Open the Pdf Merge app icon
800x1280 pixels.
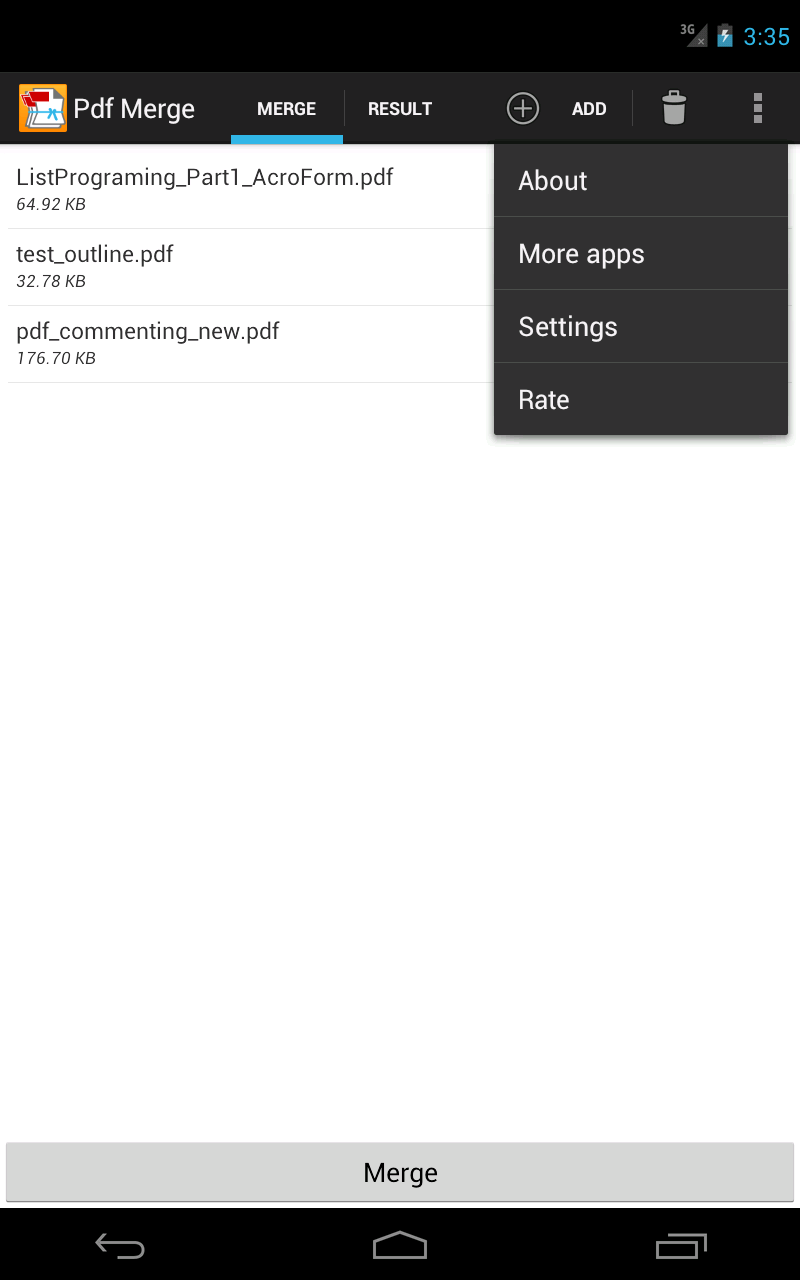41,107
